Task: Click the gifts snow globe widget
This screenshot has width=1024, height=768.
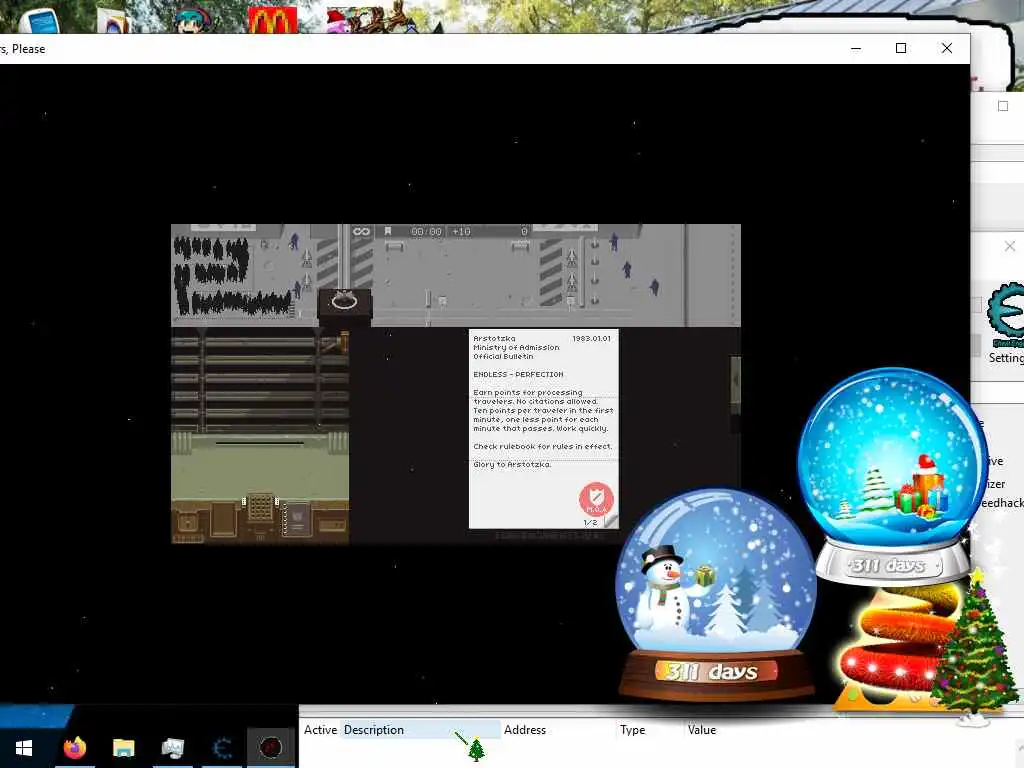Action: pos(892,475)
